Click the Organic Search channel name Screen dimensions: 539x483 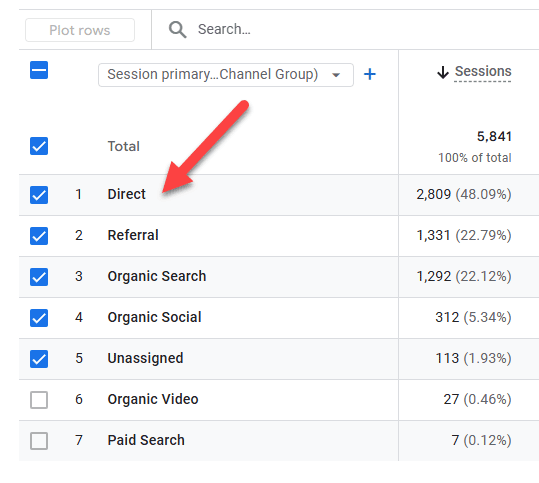tap(157, 276)
